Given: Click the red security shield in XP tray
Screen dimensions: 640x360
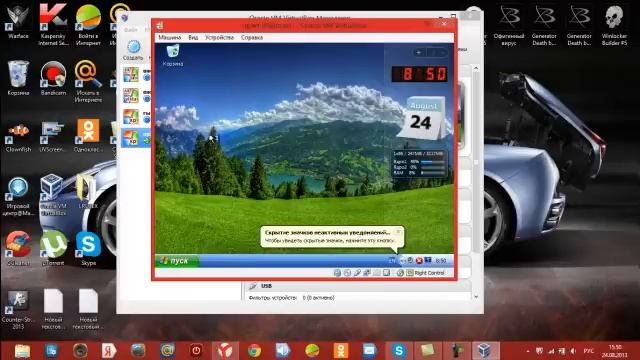Looking at the screenshot, I should pos(419,260).
